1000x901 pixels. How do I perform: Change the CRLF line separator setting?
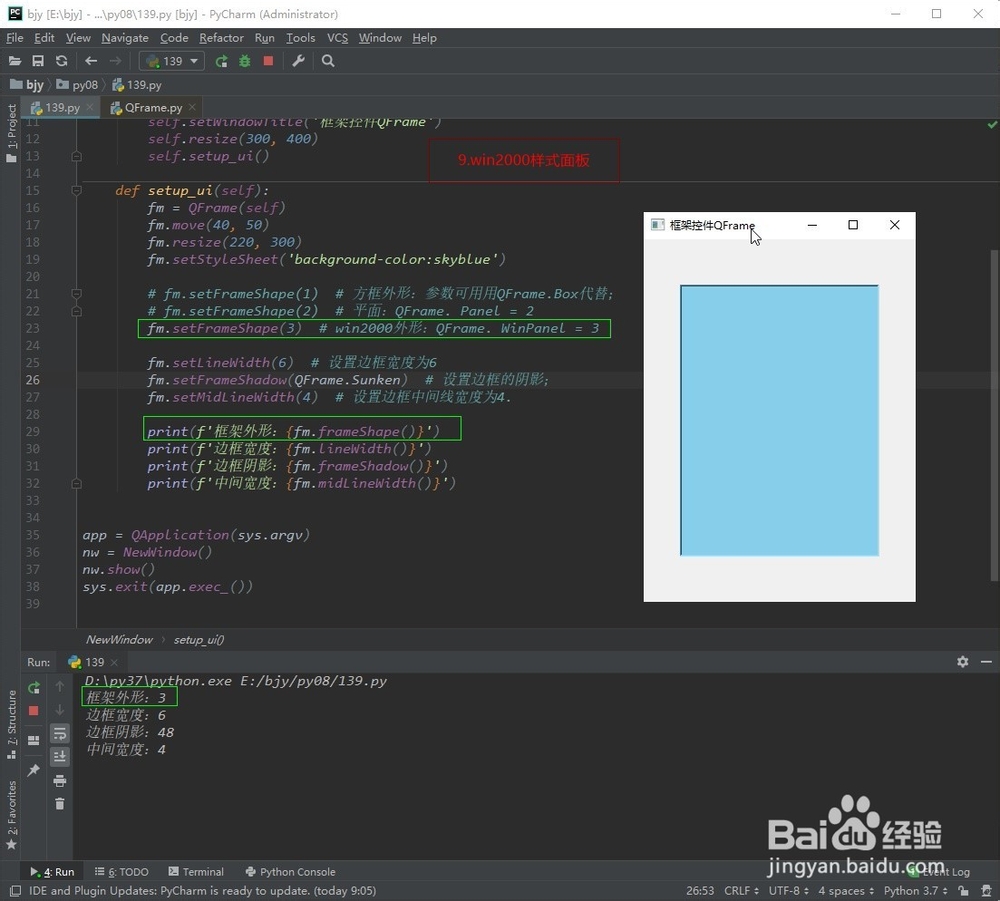click(741, 890)
